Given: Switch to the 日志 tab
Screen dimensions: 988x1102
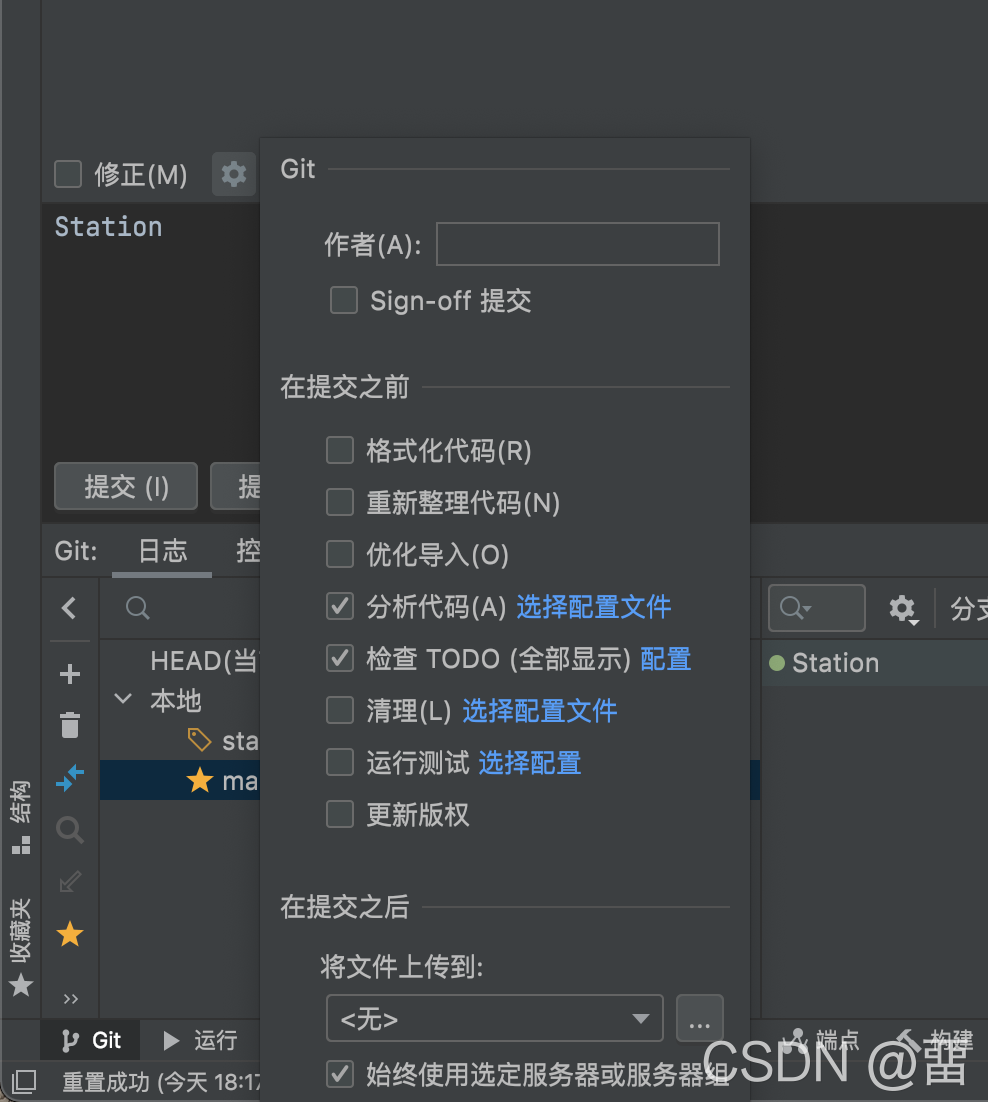Looking at the screenshot, I should tap(161, 551).
